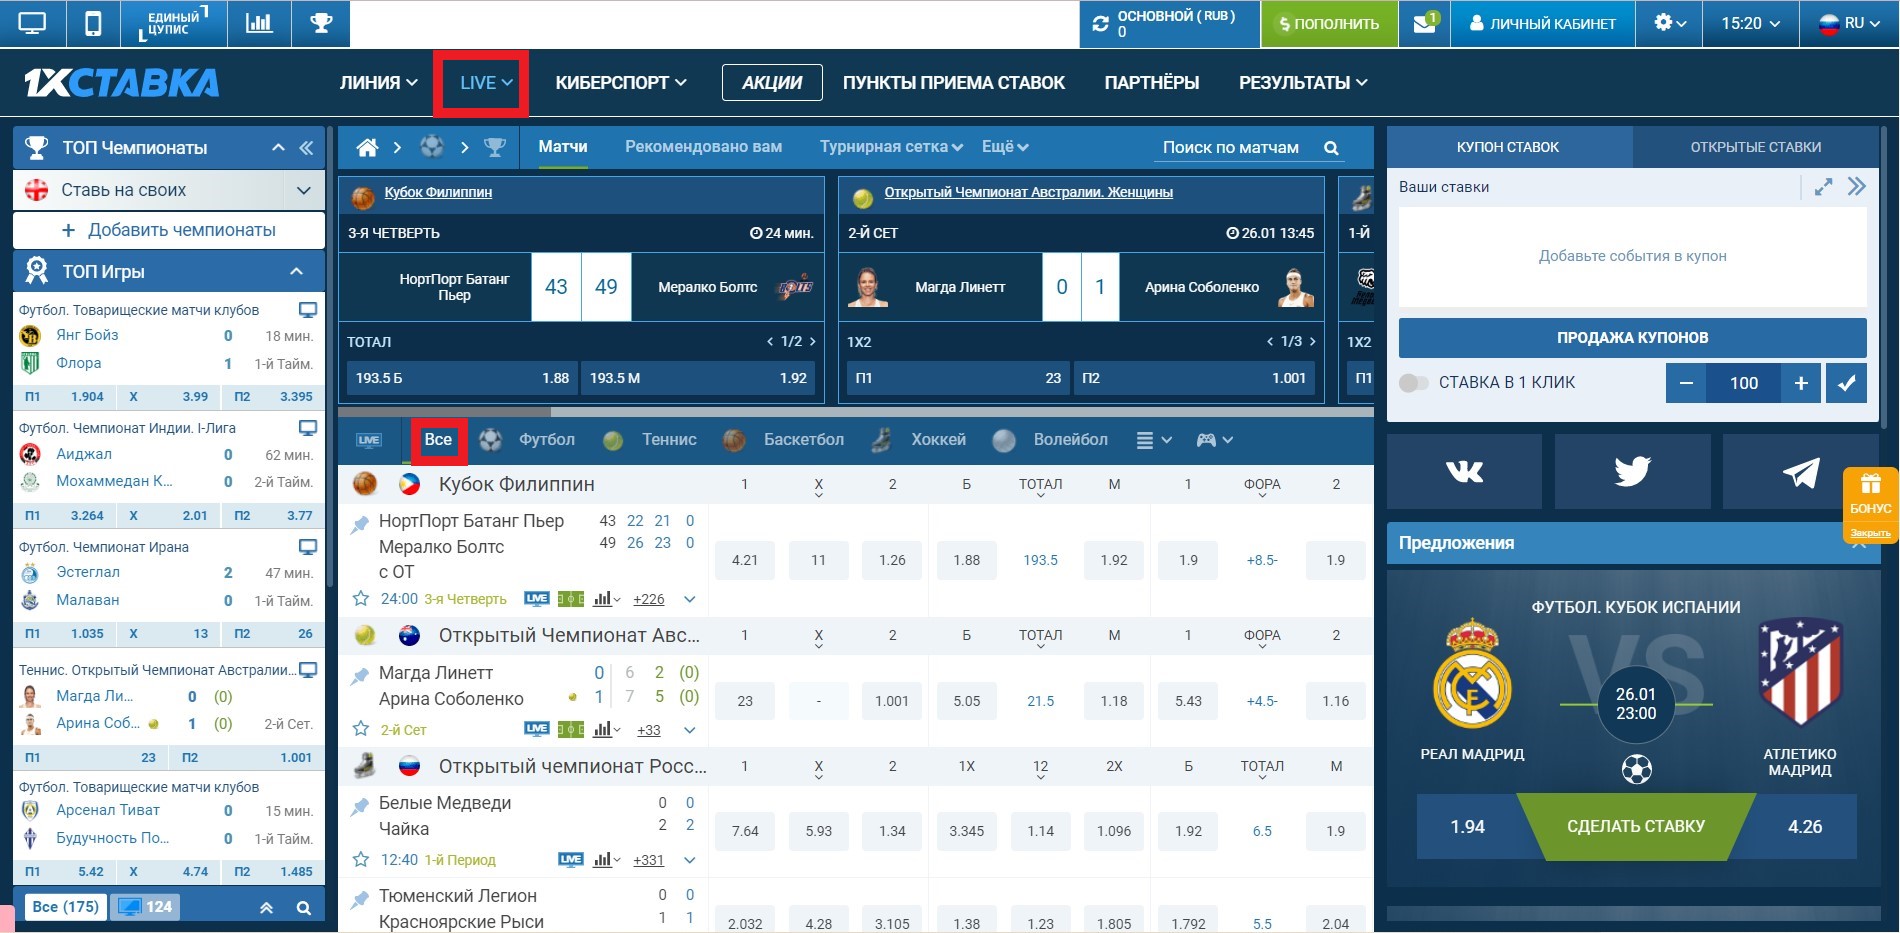Switch to Матчи tab

pos(563,147)
